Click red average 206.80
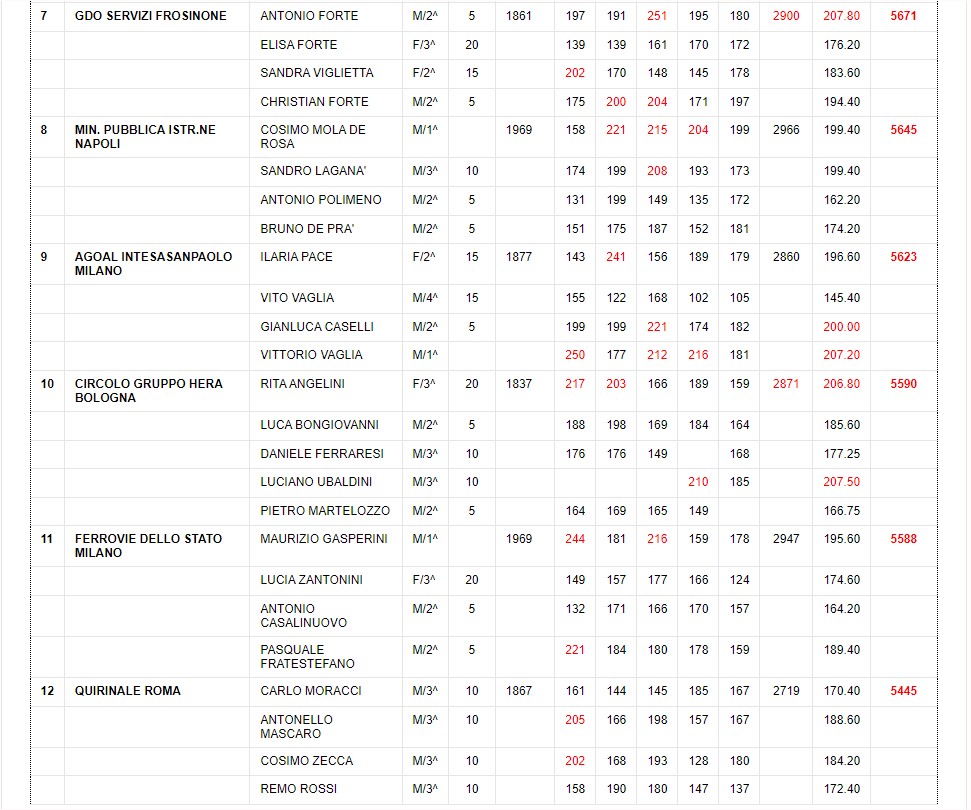 (x=842, y=384)
